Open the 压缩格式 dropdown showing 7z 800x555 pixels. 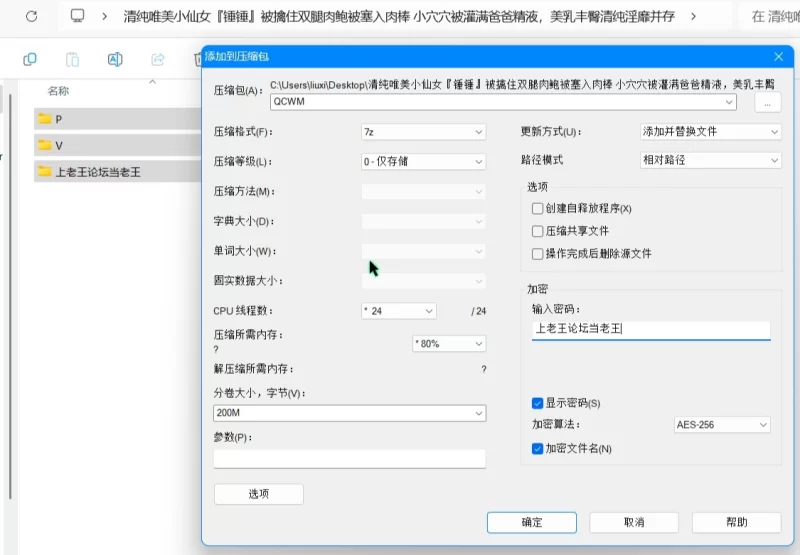coord(423,132)
